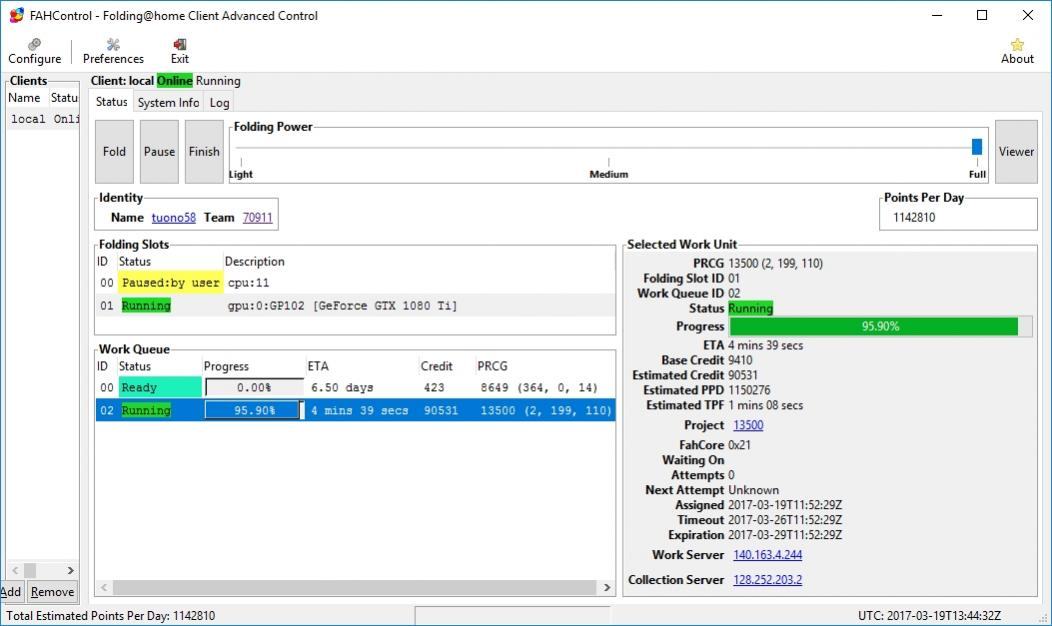Click the Estimated PPD value 1150276
1052x626 pixels.
pyautogui.click(x=749, y=390)
